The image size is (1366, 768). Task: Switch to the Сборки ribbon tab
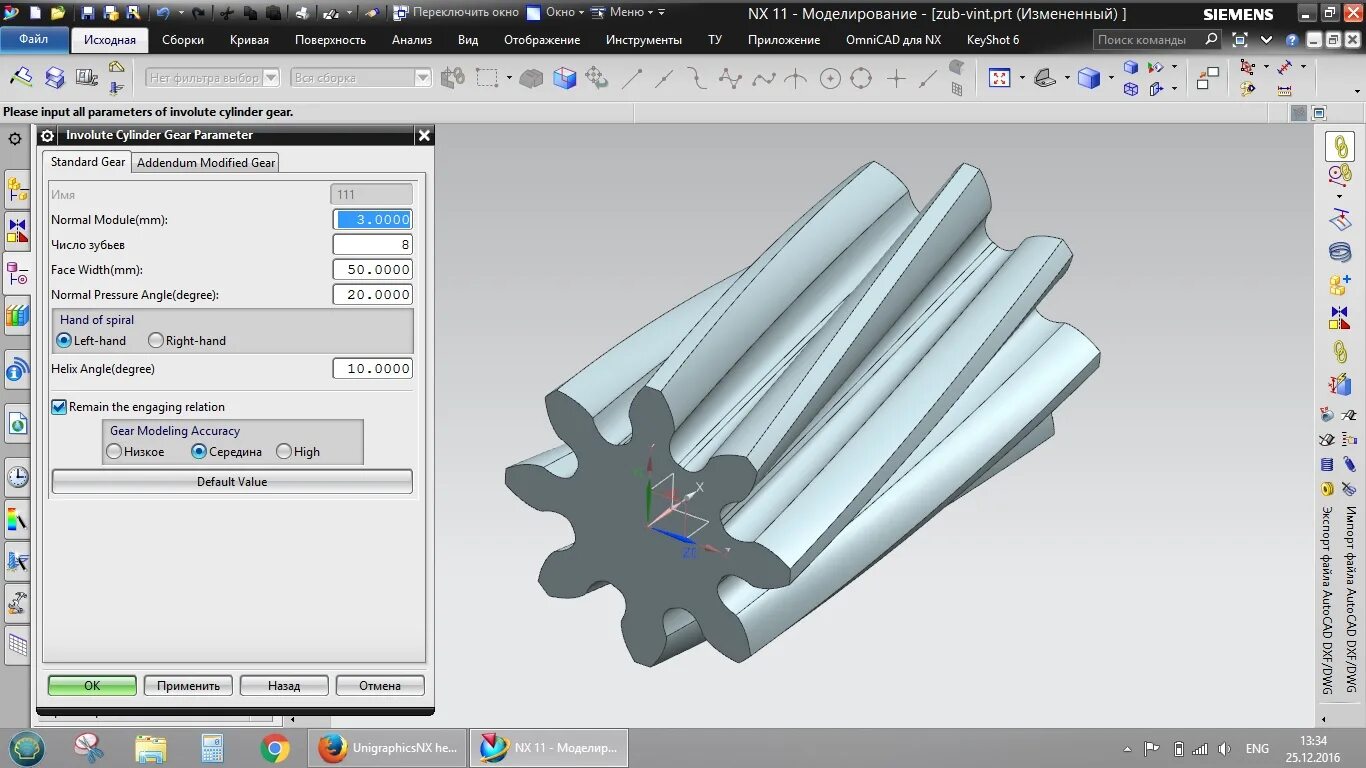[183, 40]
